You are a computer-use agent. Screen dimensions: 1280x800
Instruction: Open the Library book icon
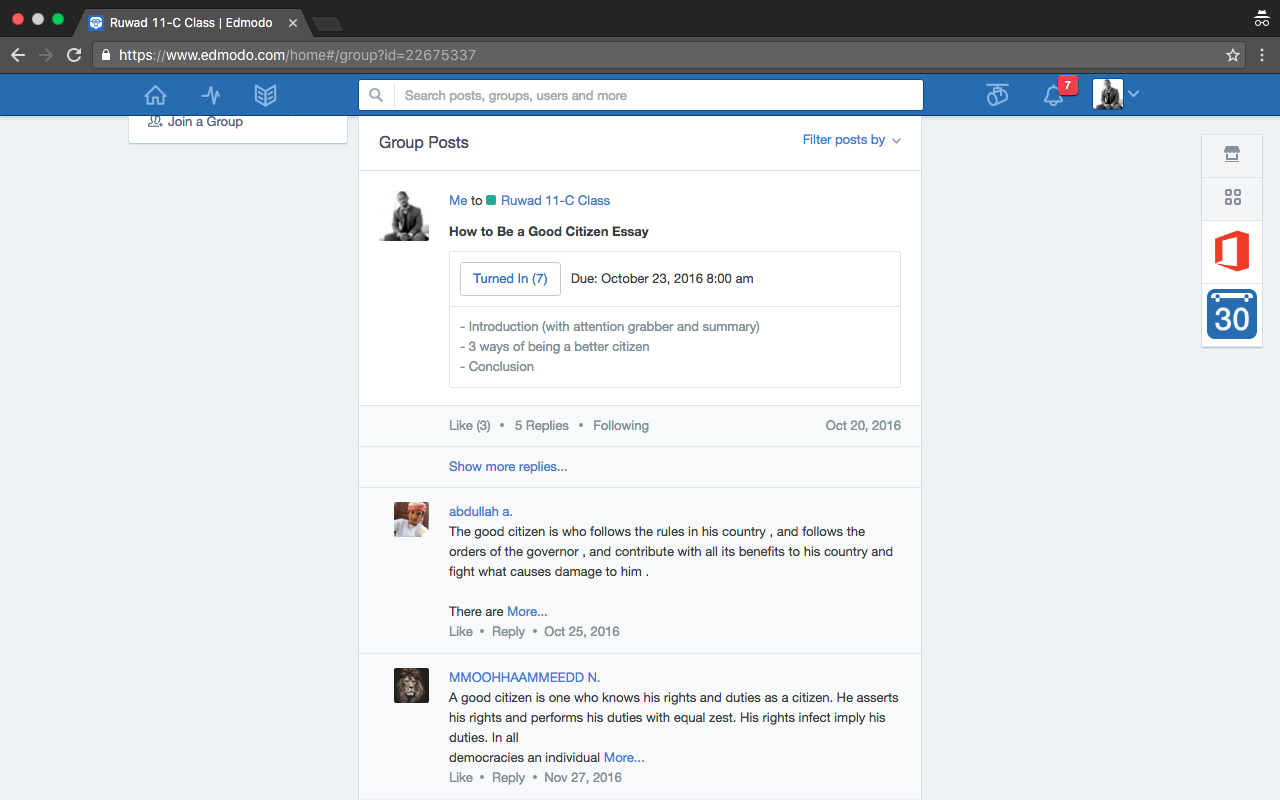coord(265,95)
